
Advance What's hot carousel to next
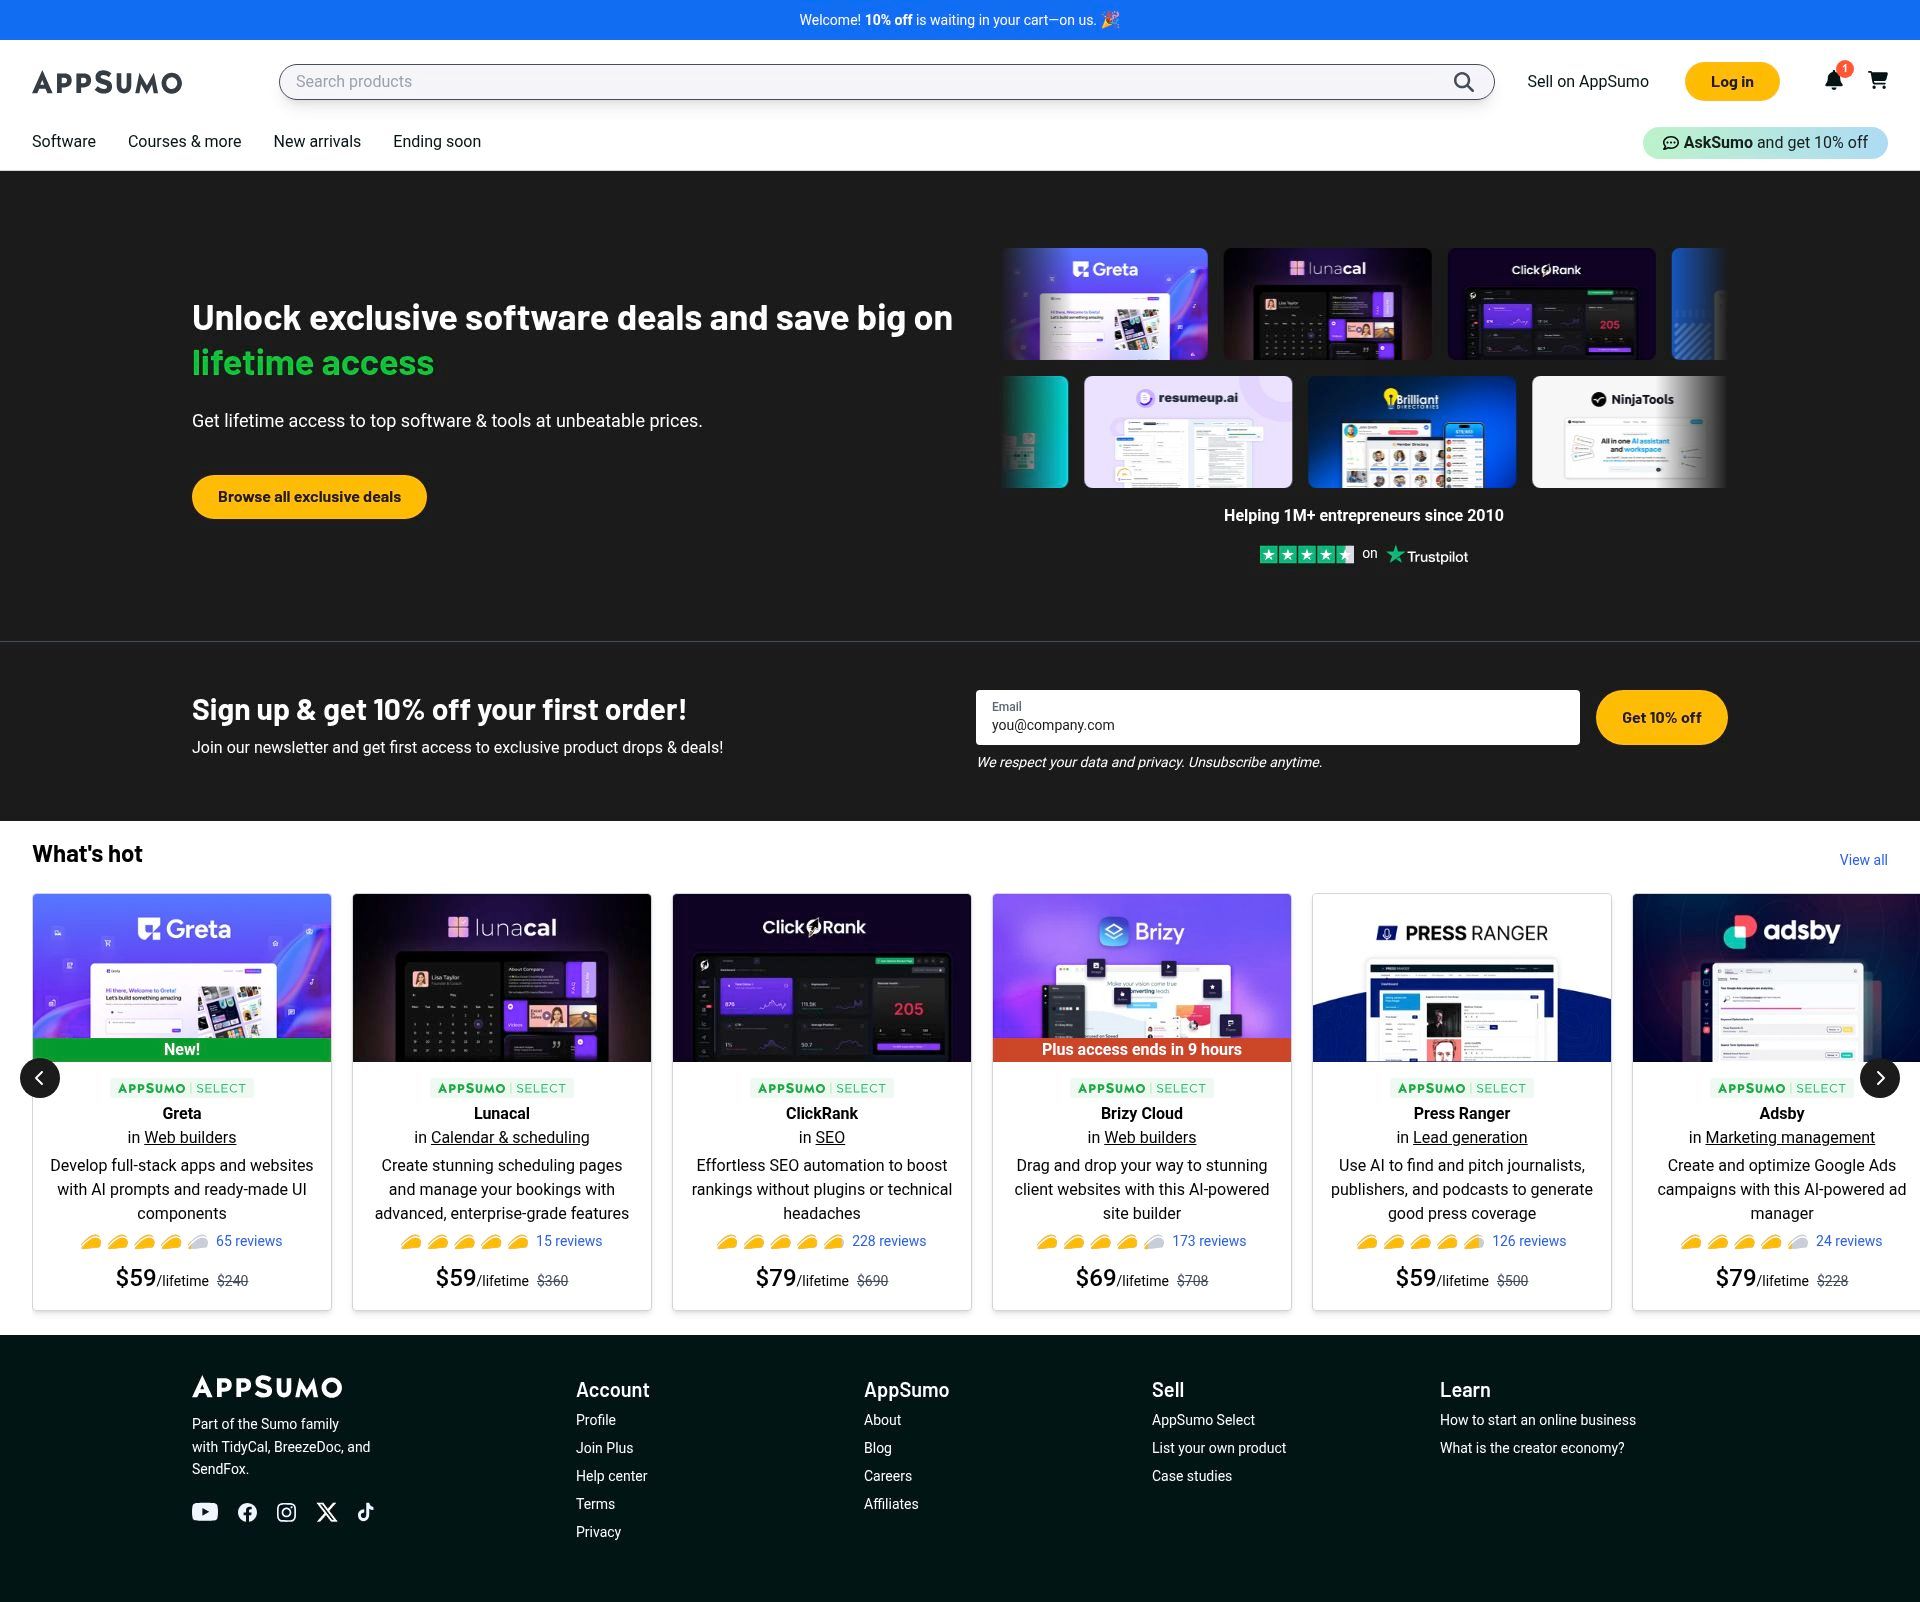(x=1880, y=1078)
